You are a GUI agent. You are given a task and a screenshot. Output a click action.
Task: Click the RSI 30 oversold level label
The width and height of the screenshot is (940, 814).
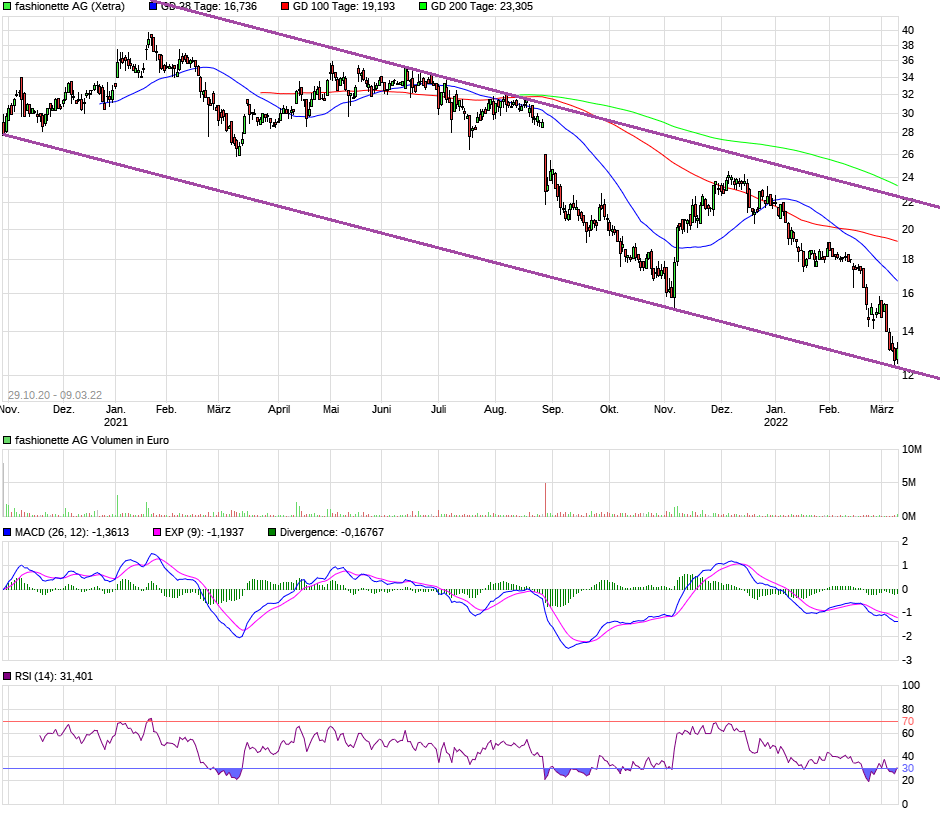(908, 768)
